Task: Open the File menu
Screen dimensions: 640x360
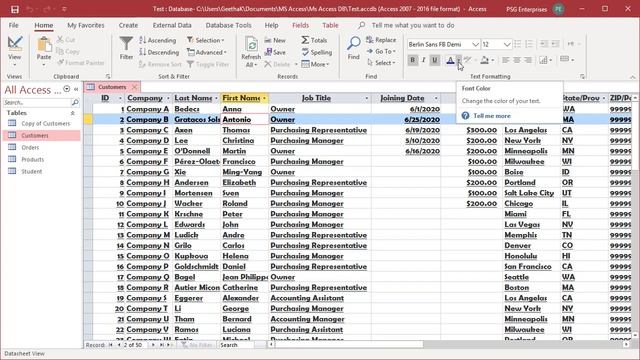Action: tap(13, 25)
